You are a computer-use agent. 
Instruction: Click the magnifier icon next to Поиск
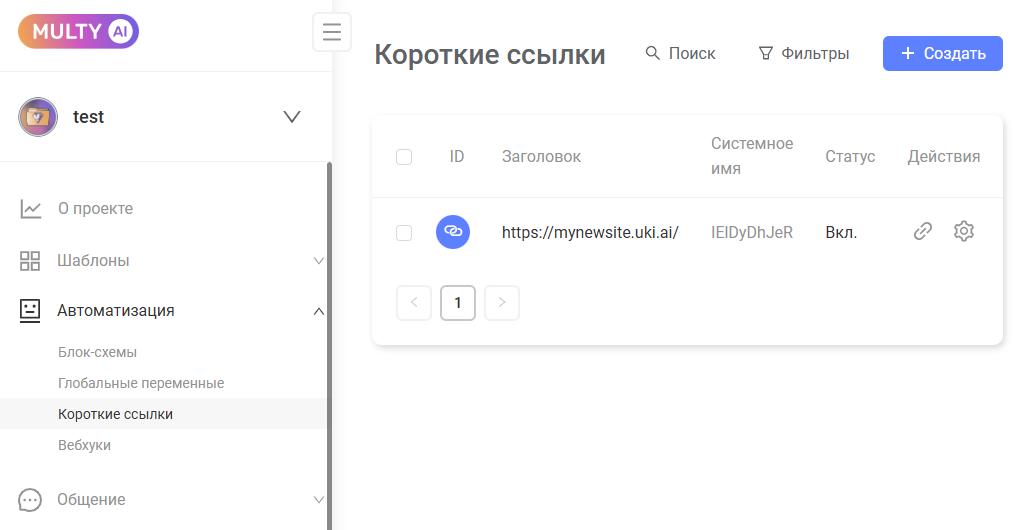point(652,53)
